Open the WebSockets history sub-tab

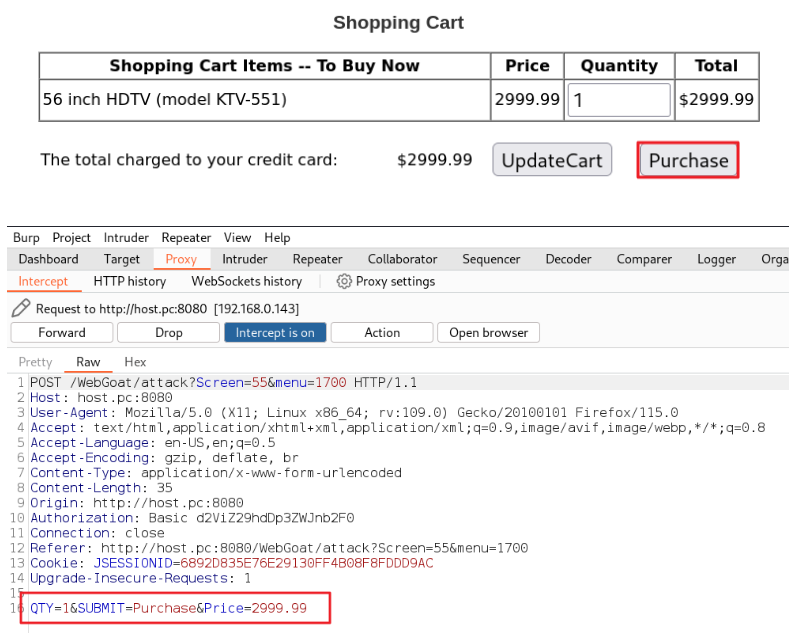(247, 281)
